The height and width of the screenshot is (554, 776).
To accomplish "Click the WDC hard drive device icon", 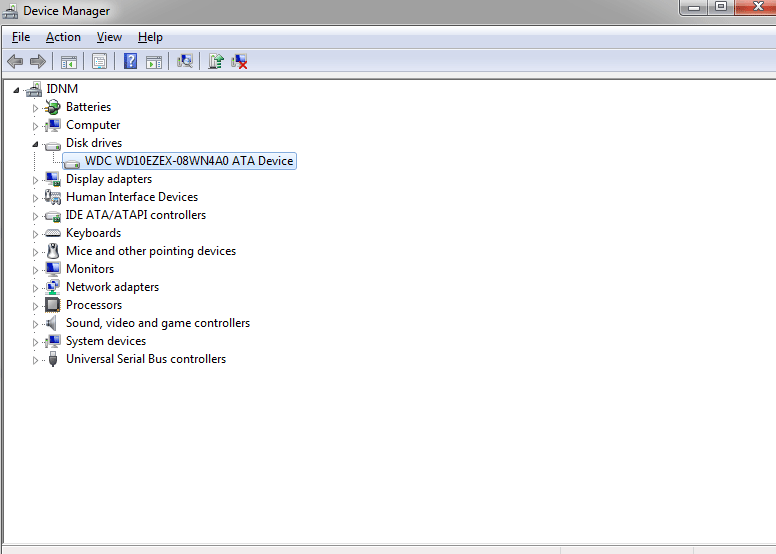I will 72,162.
